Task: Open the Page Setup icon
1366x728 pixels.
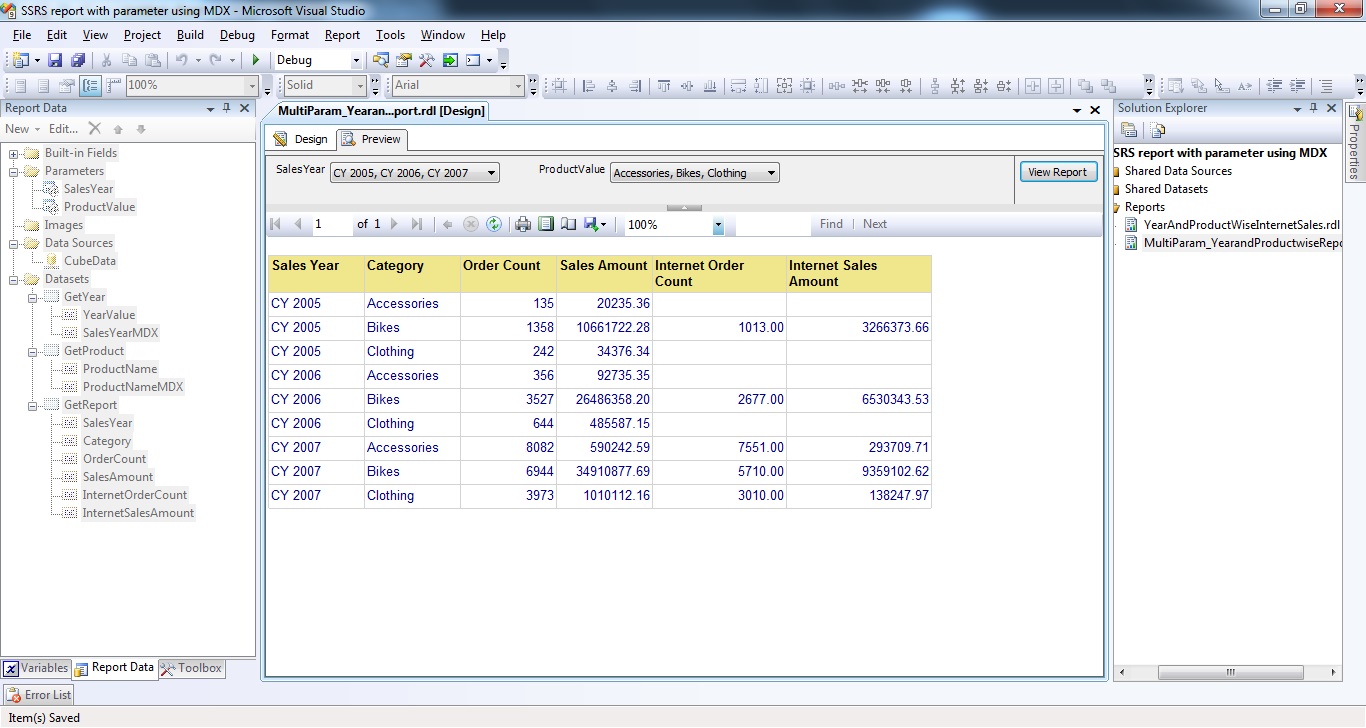Action: pos(568,224)
